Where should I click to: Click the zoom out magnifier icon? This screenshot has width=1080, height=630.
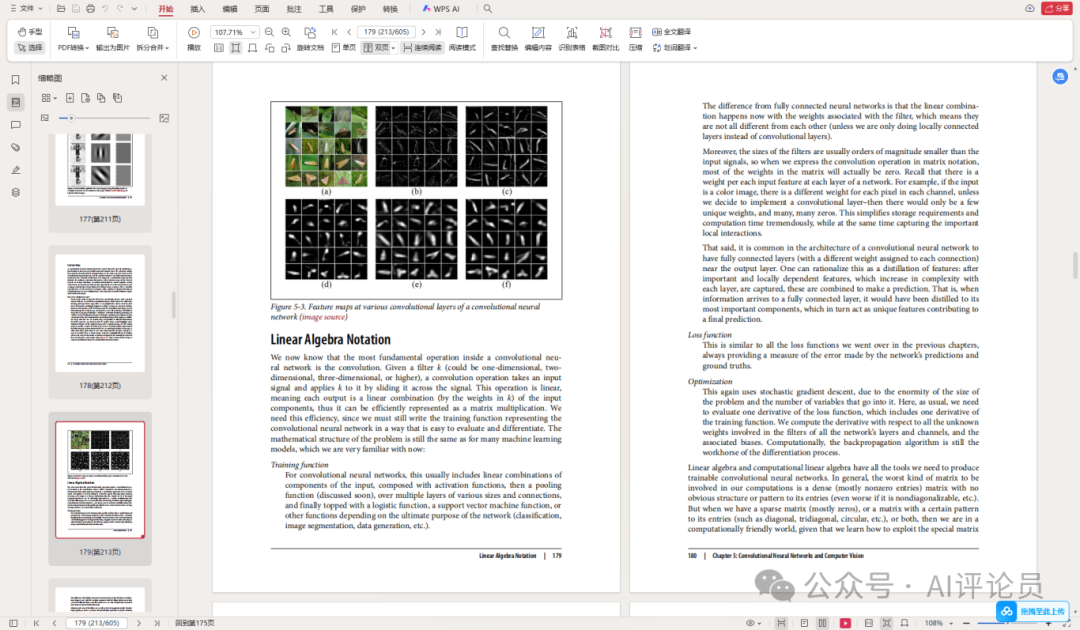pyautogui.click(x=269, y=32)
